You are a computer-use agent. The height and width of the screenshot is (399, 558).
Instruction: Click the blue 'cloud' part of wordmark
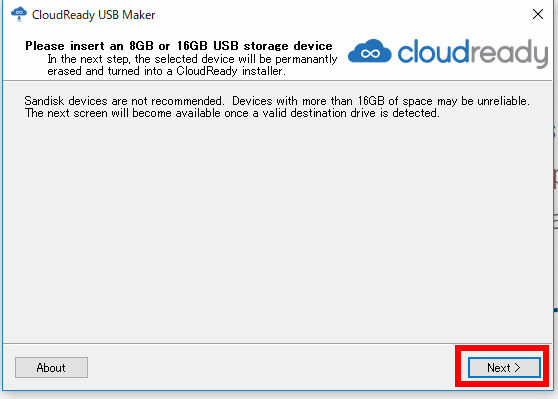coord(433,52)
